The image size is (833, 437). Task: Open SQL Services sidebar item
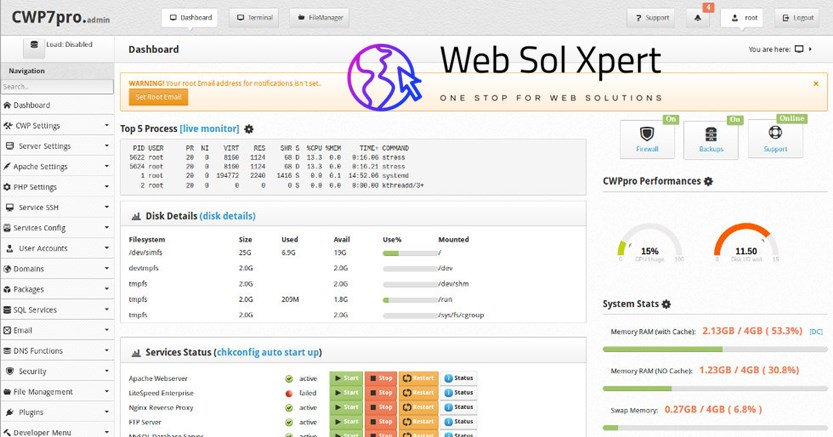coord(57,310)
